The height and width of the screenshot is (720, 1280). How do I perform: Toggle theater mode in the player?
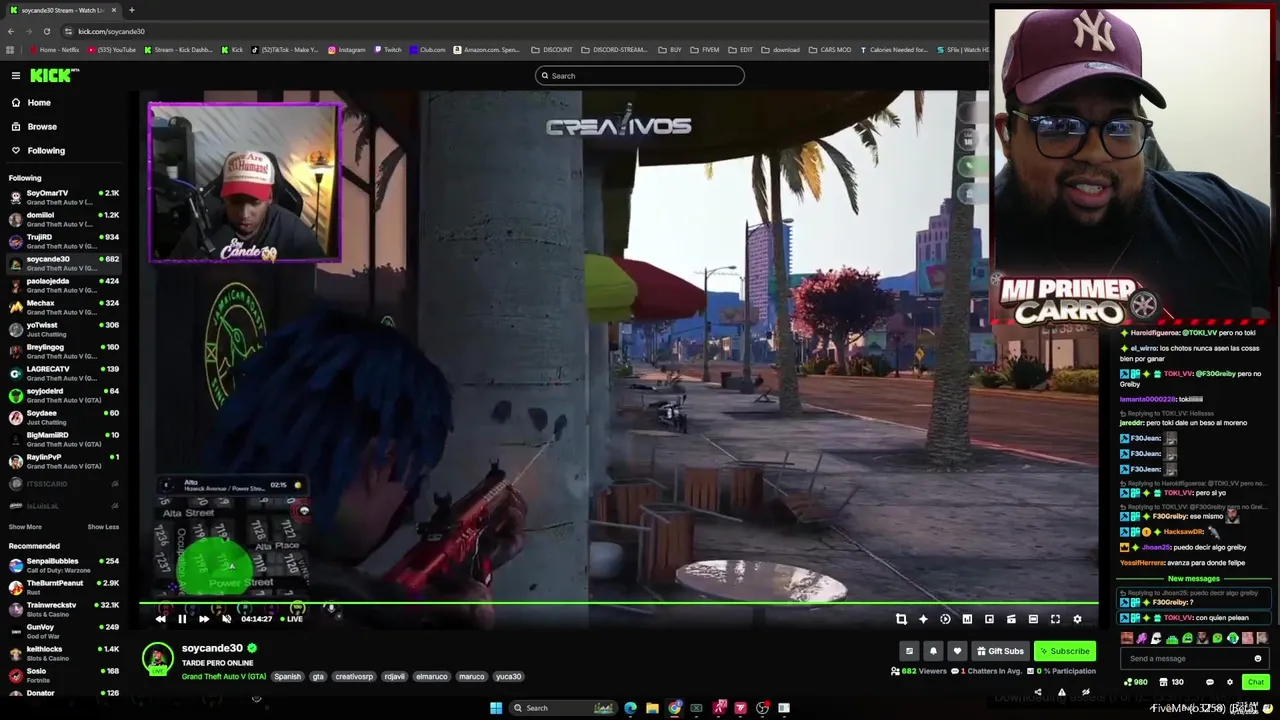tap(1033, 619)
